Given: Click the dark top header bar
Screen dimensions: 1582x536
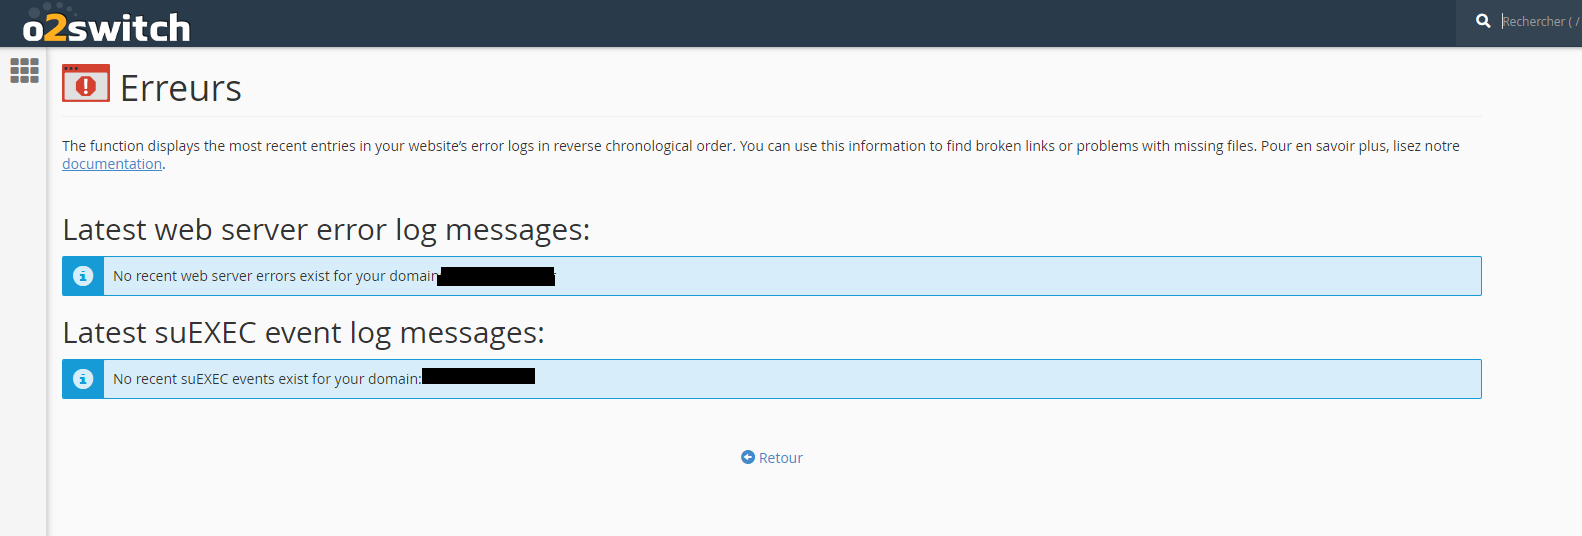Looking at the screenshot, I should [800, 22].
